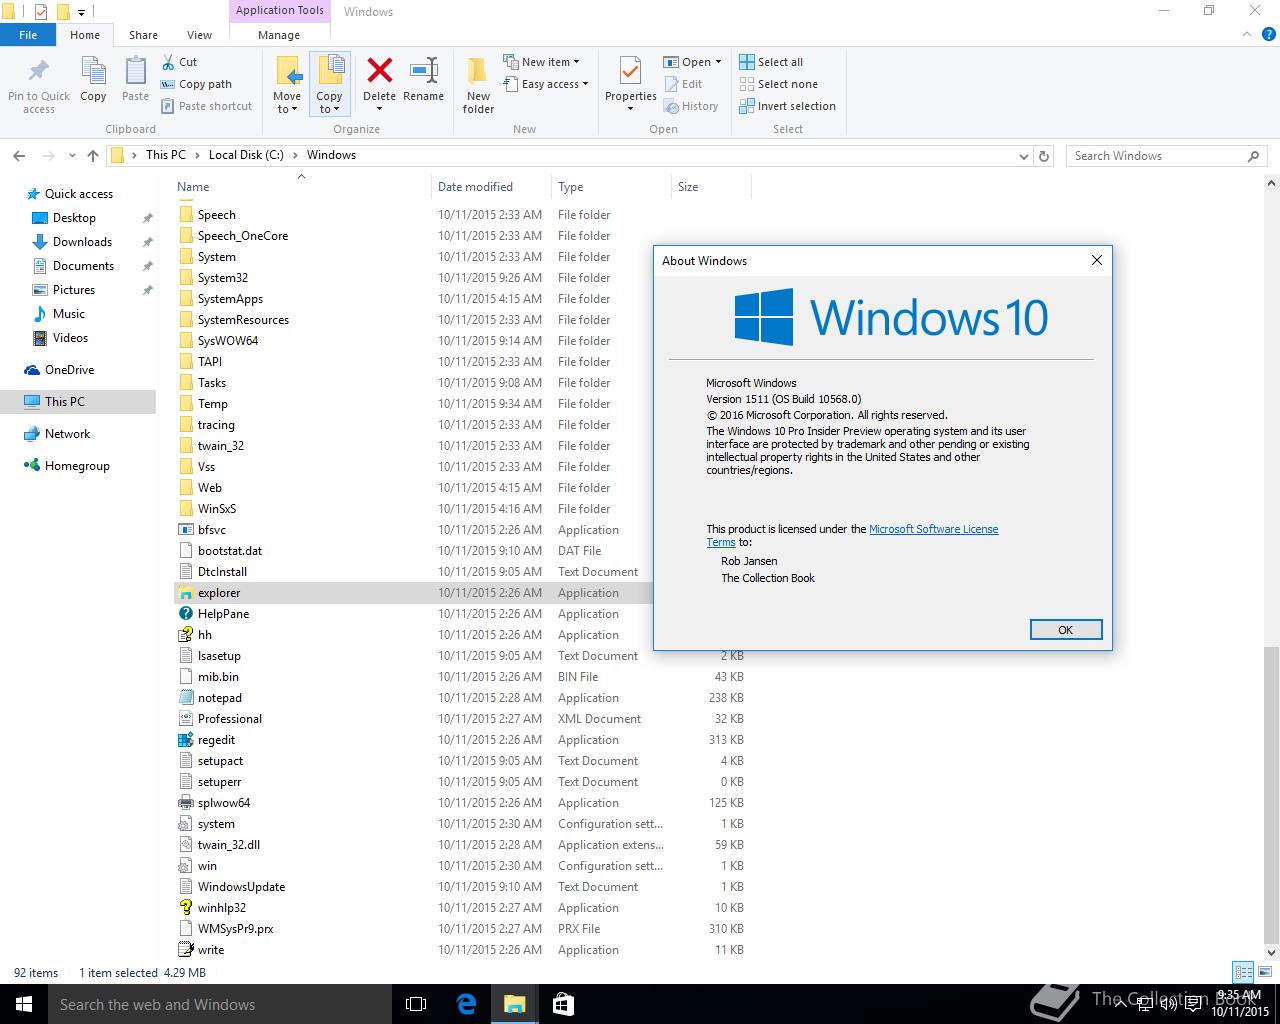Image resolution: width=1280 pixels, height=1024 pixels.
Task: Click Invert selection
Action: tap(787, 106)
